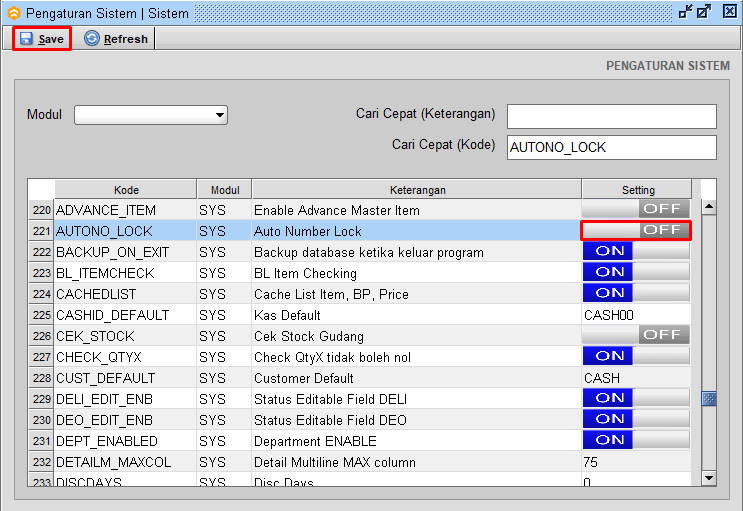Toggle the DEPT_ENABLED switch
Screen dimensions: 743x511
pyautogui.click(x=635, y=440)
